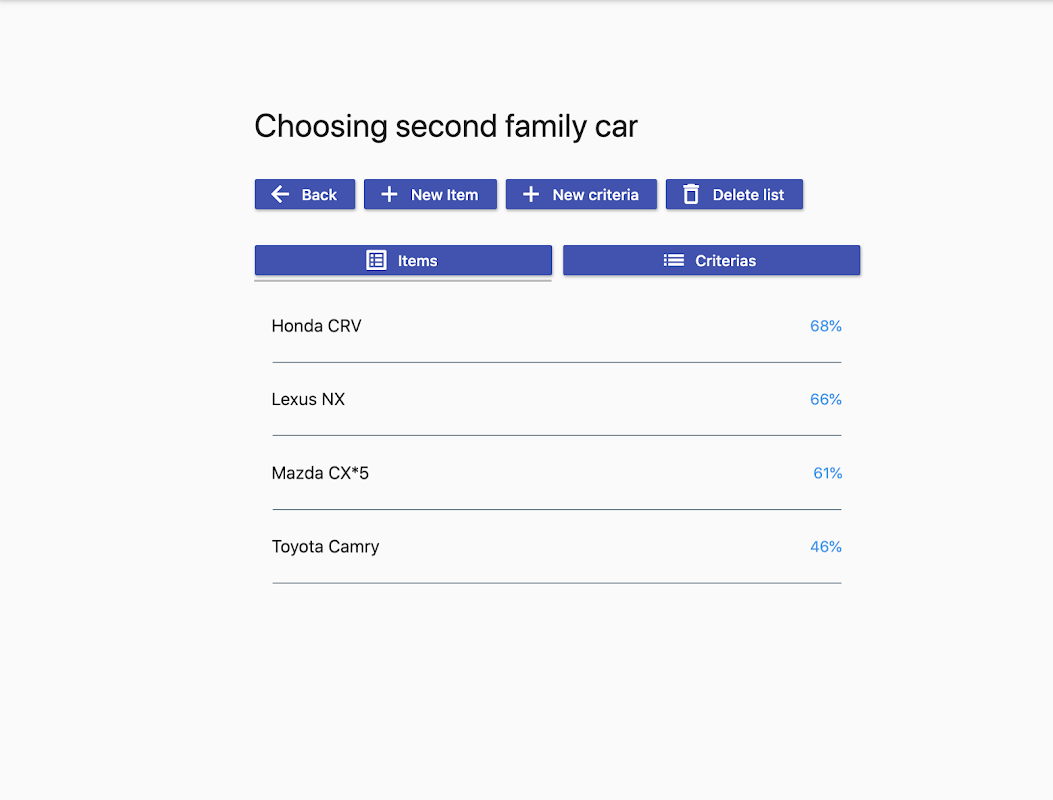The height and width of the screenshot is (800, 1053).
Task: Click the Items tab grid icon
Action: (x=376, y=260)
